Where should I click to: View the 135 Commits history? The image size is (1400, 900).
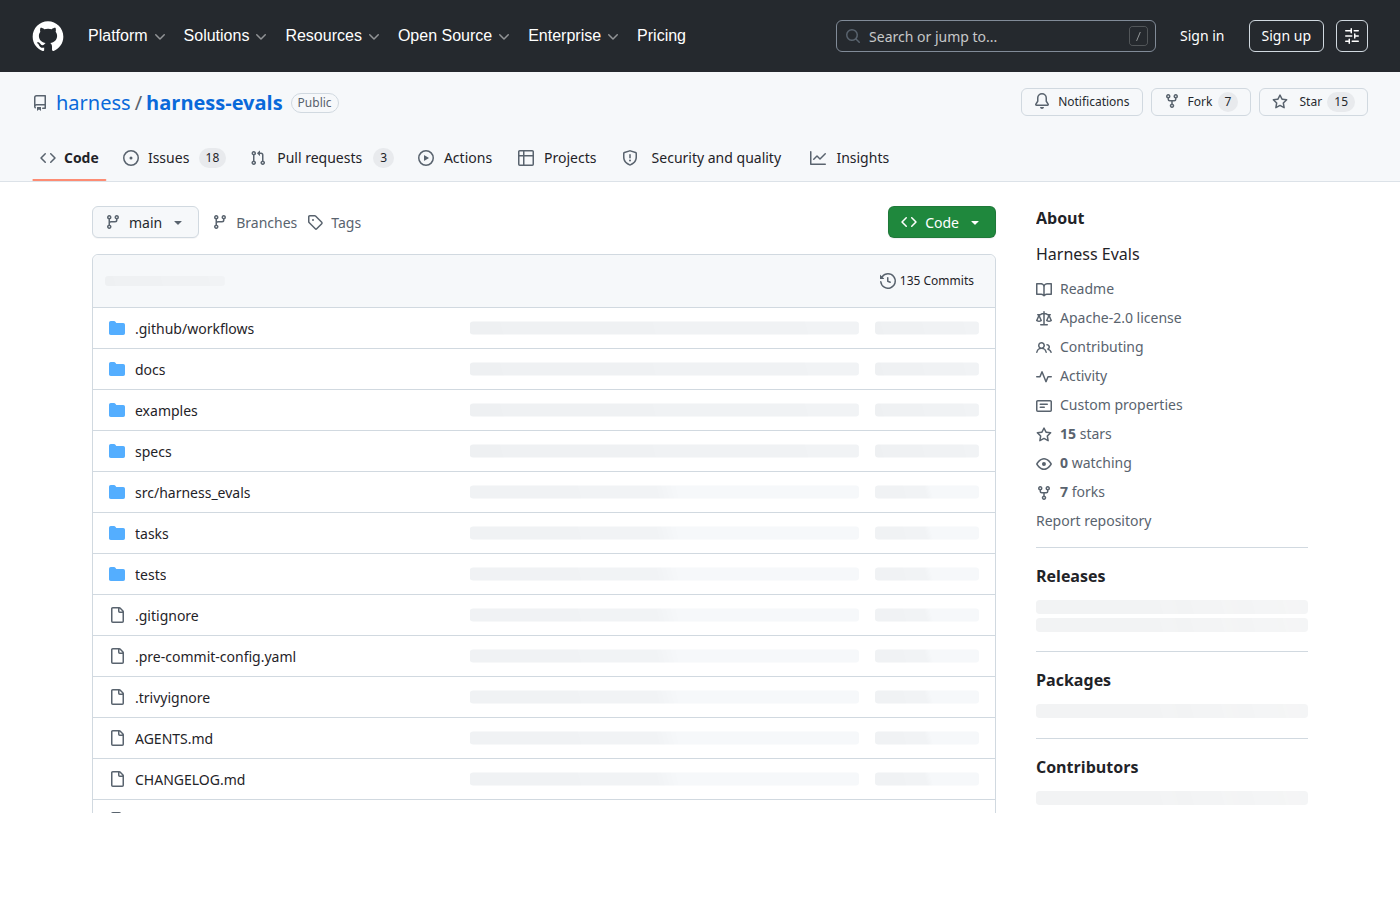pos(927,281)
